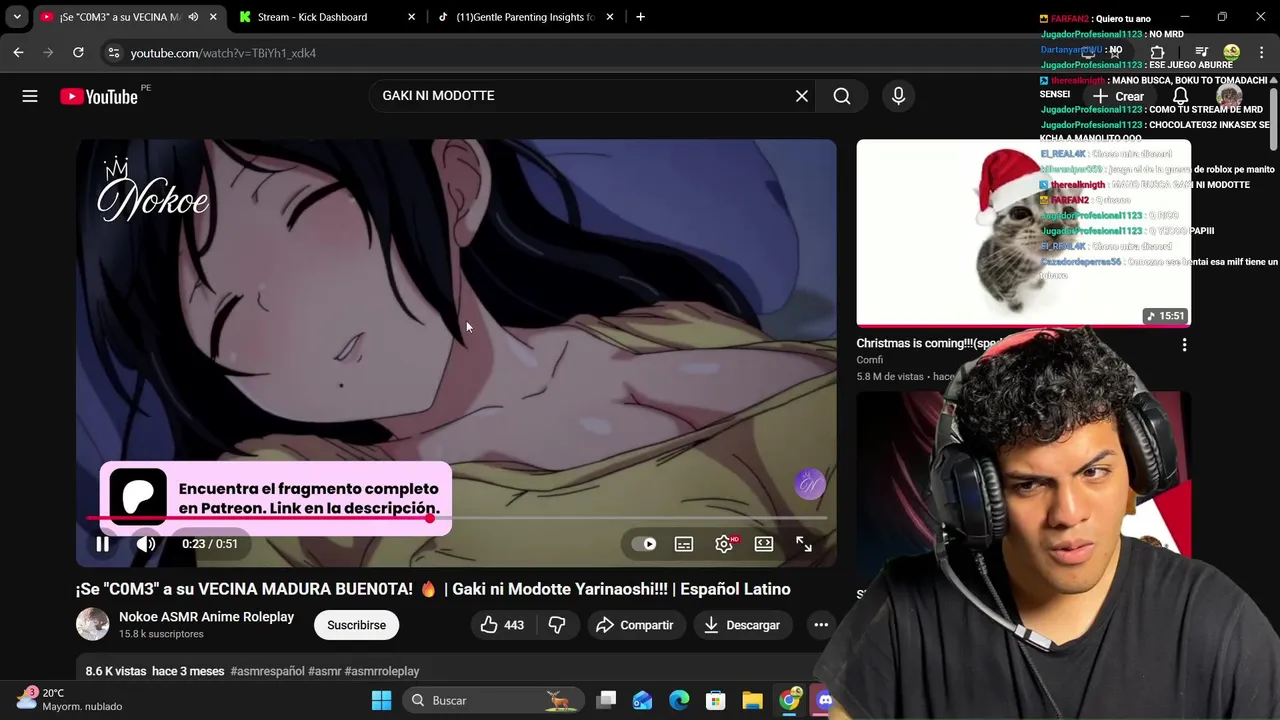
Task: Click the Descargar download button
Action: click(742, 625)
